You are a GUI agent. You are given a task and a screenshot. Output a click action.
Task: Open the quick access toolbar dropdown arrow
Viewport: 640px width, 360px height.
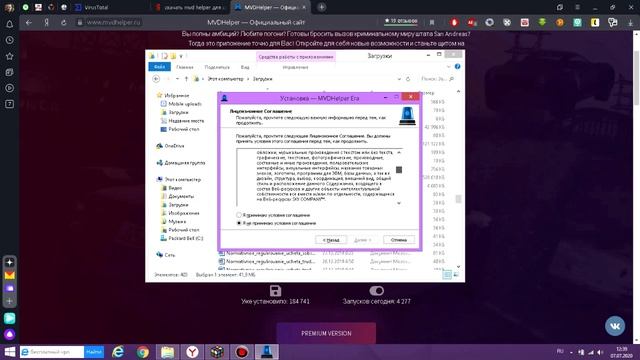(181, 56)
